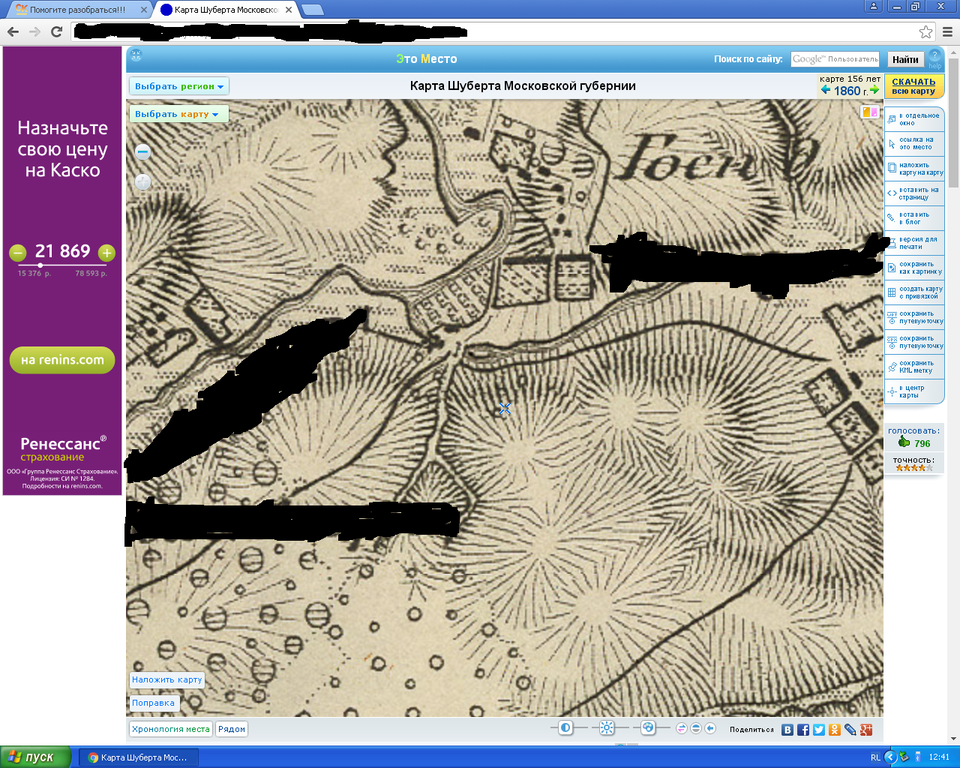Go to previous map year arrow
The image size is (960, 768).
[x=825, y=90]
